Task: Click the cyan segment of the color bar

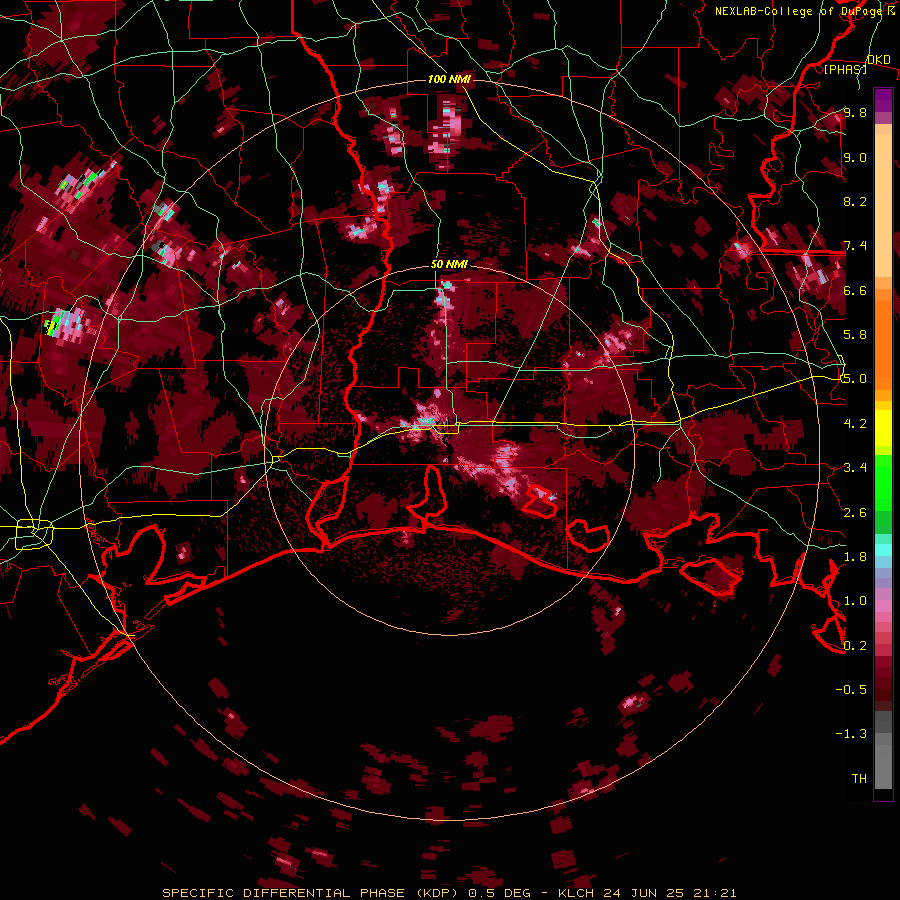Action: 883,549
